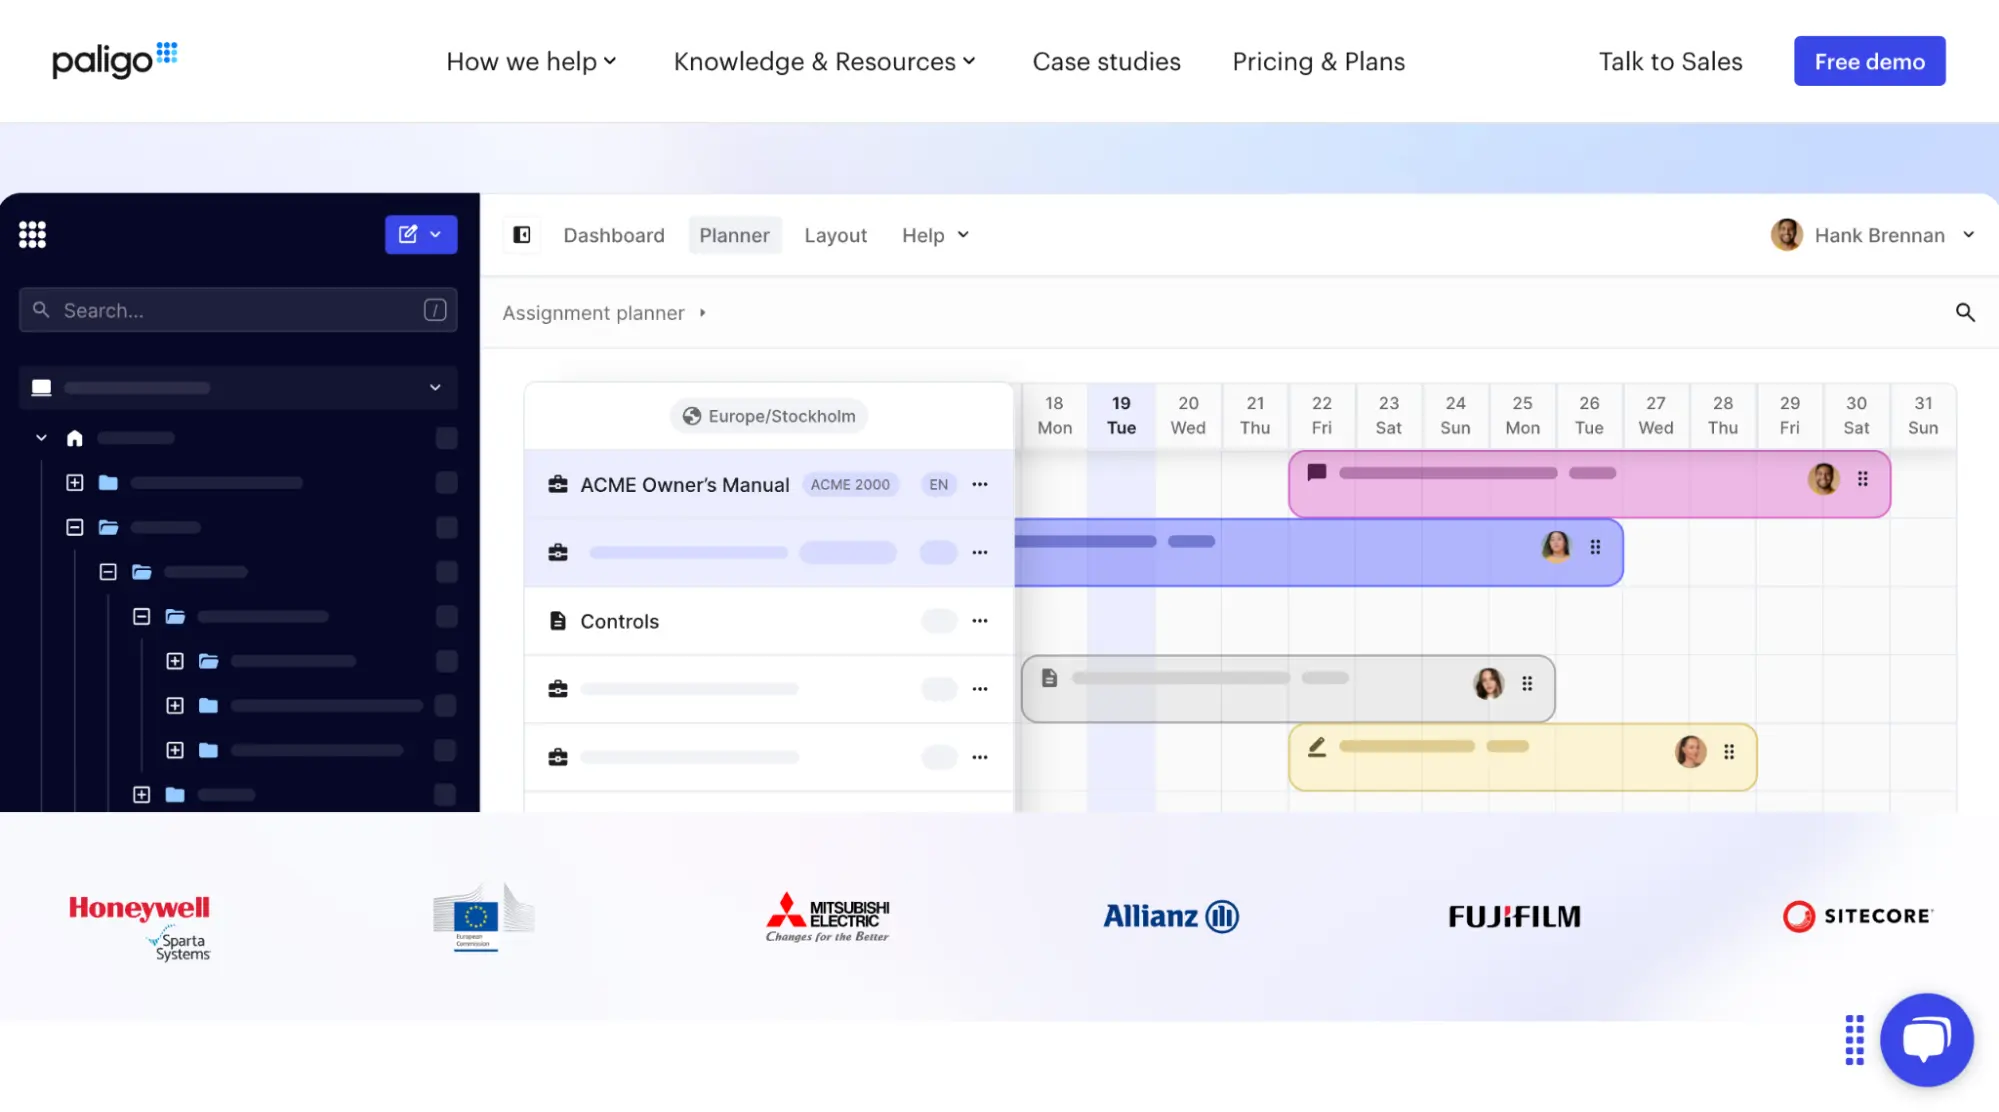This screenshot has width=1999, height=1112.
Task: Toggle the checkbox on the home tree row
Action: (447, 438)
